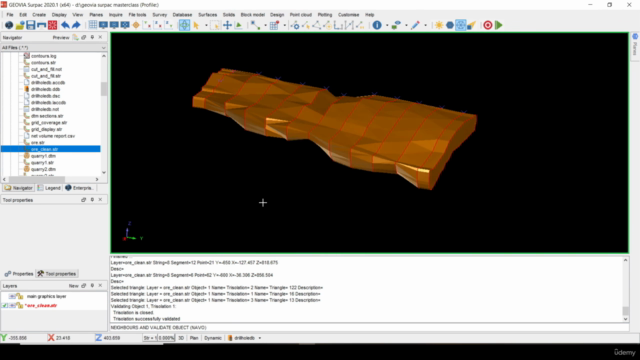This screenshot has height=360, width=640.
Task: Click the dashed-box selection tool icon
Action: (x=216, y=25)
